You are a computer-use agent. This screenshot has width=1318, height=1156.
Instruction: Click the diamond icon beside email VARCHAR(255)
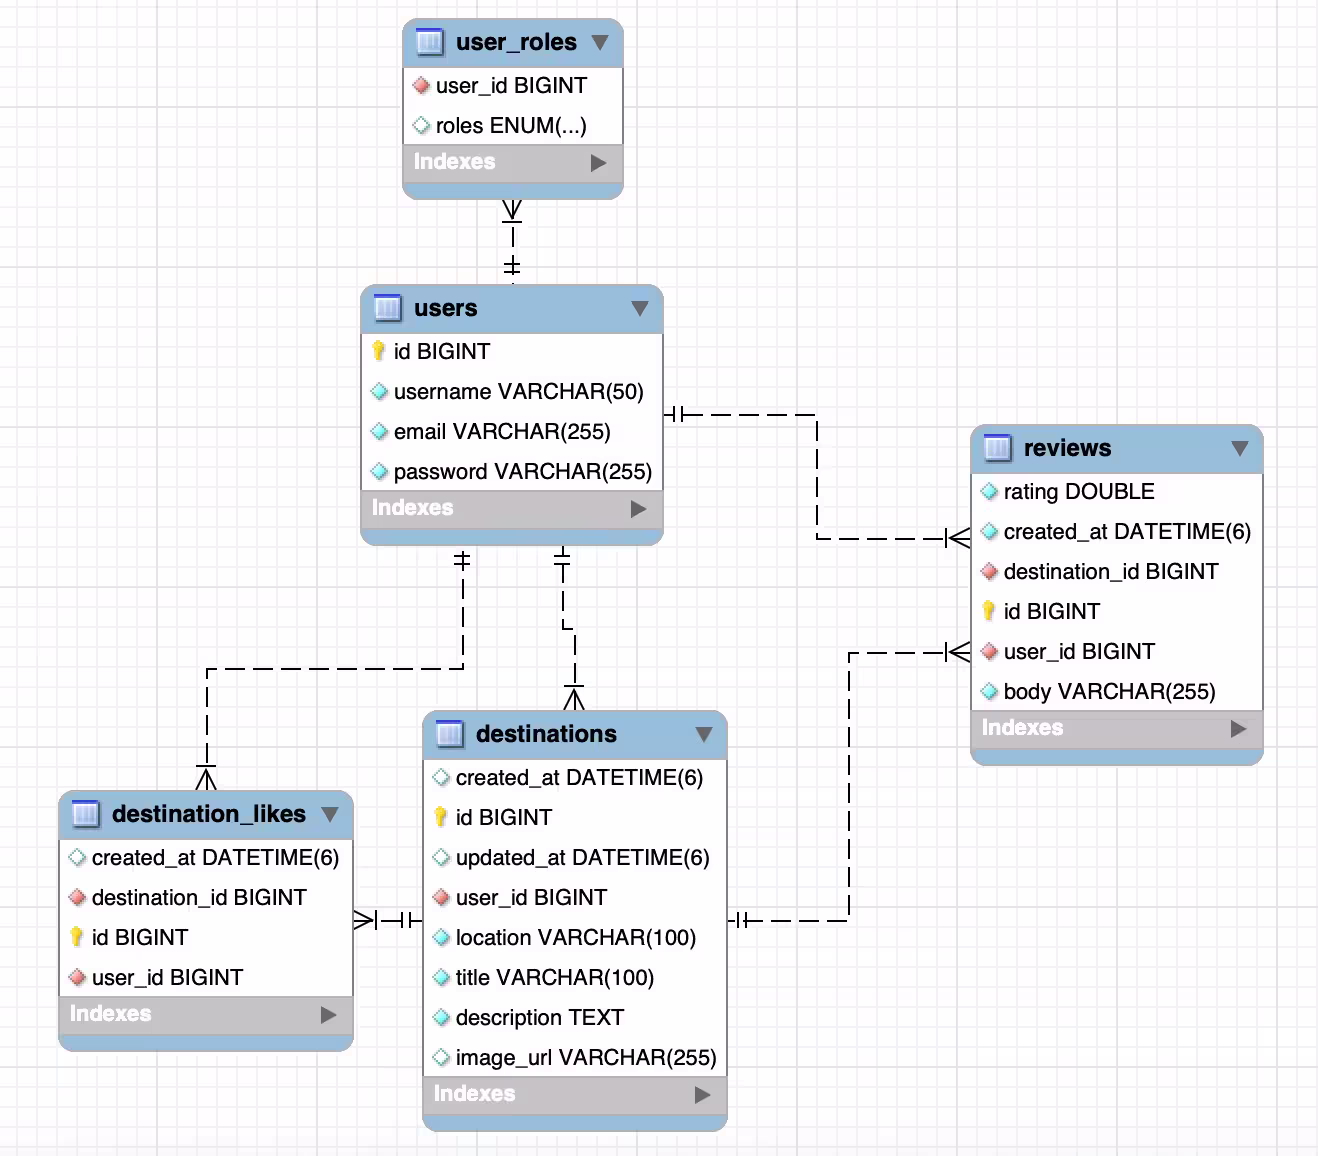(379, 431)
